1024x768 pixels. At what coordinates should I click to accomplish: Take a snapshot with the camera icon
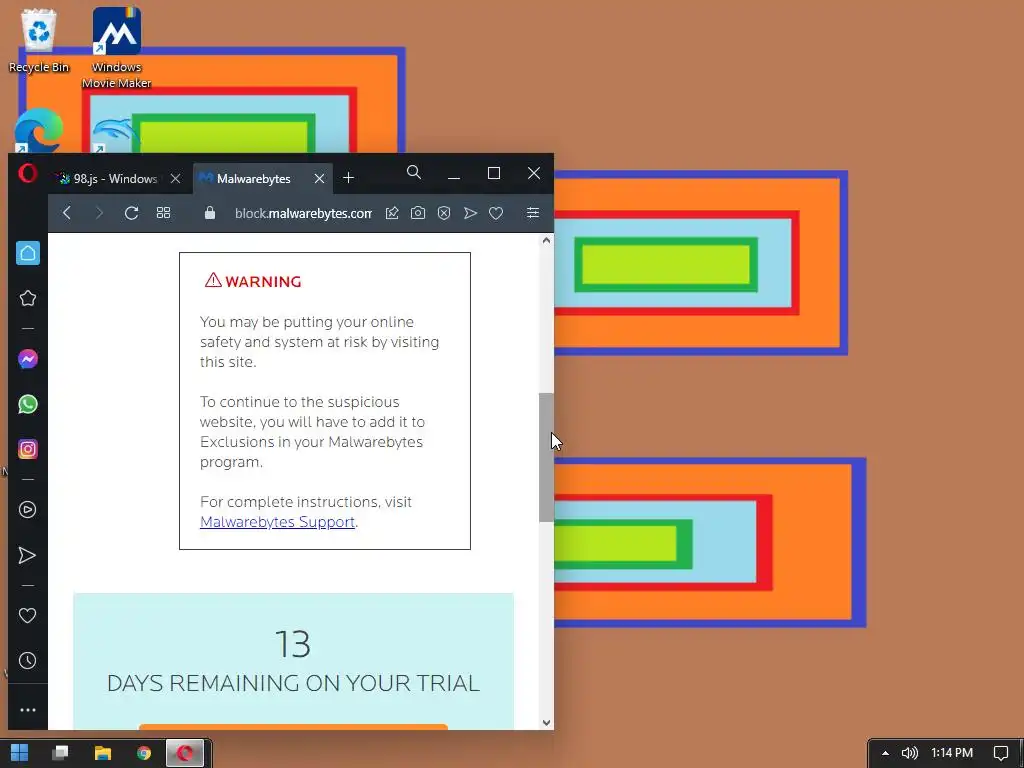tap(418, 213)
